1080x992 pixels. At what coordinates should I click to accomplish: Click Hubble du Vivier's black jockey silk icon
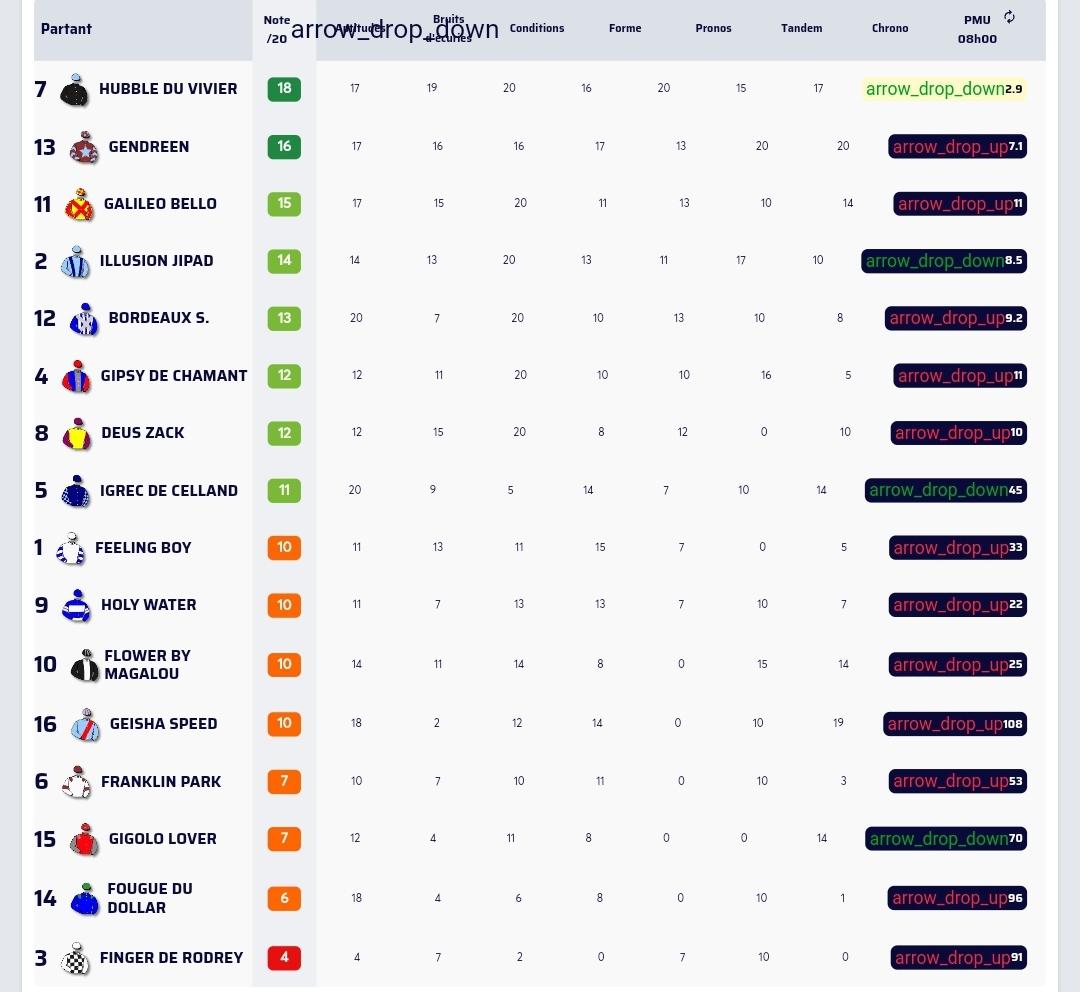coord(74,90)
